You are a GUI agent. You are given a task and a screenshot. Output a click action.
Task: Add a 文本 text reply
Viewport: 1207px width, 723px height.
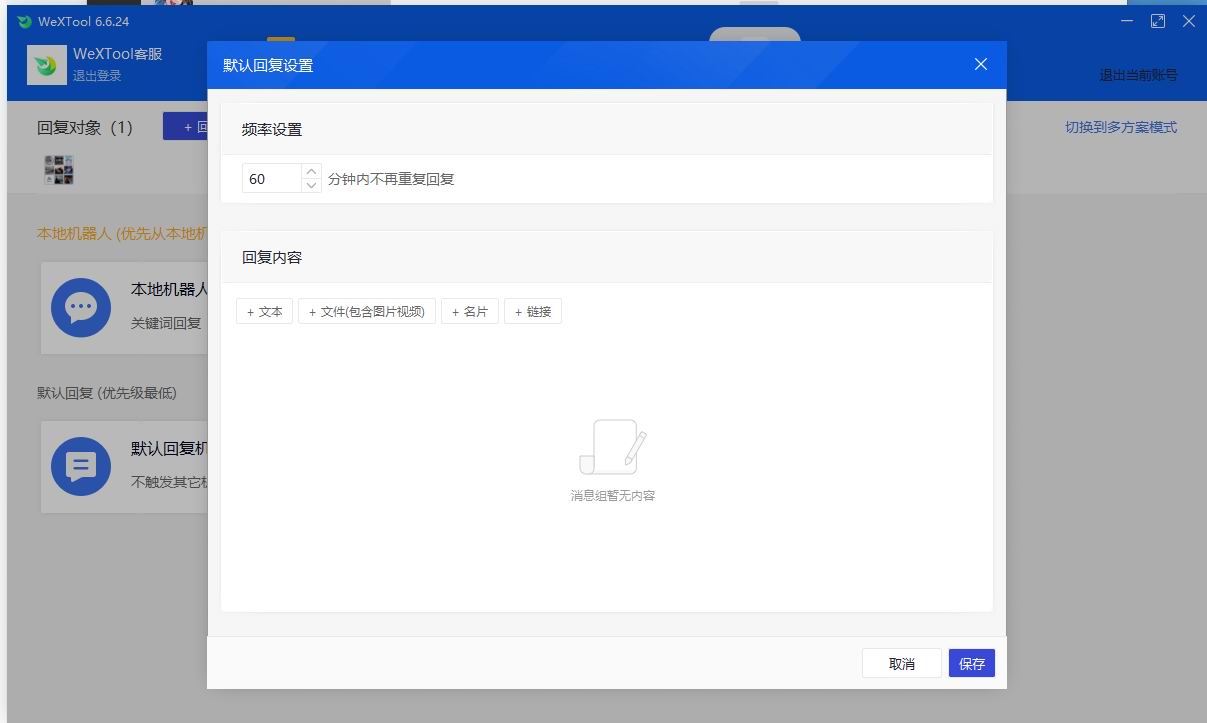pos(265,312)
